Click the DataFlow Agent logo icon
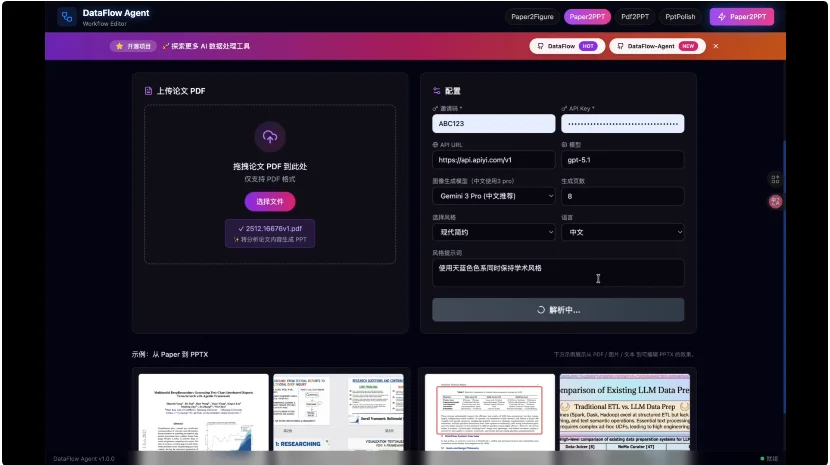This screenshot has height=465, width=830. (67, 17)
